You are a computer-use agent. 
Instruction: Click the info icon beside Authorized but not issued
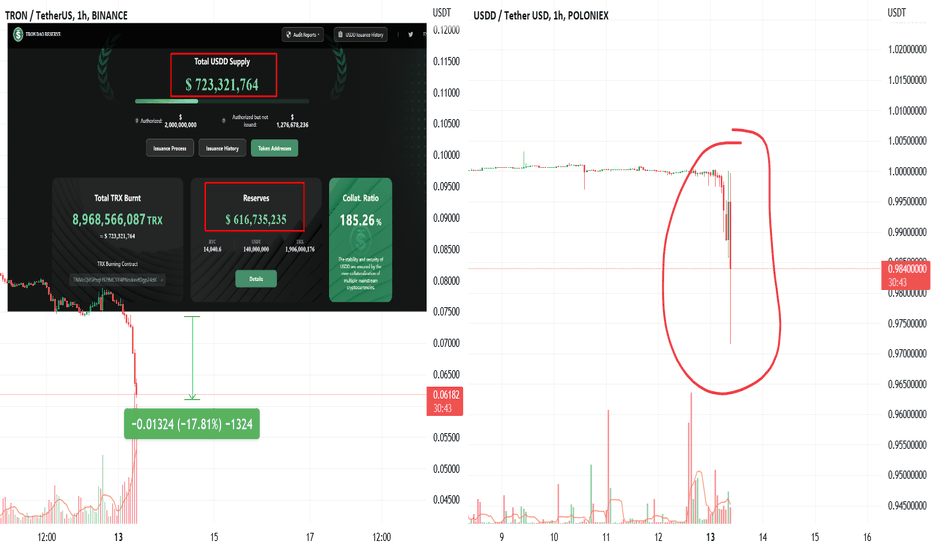(x=223, y=120)
